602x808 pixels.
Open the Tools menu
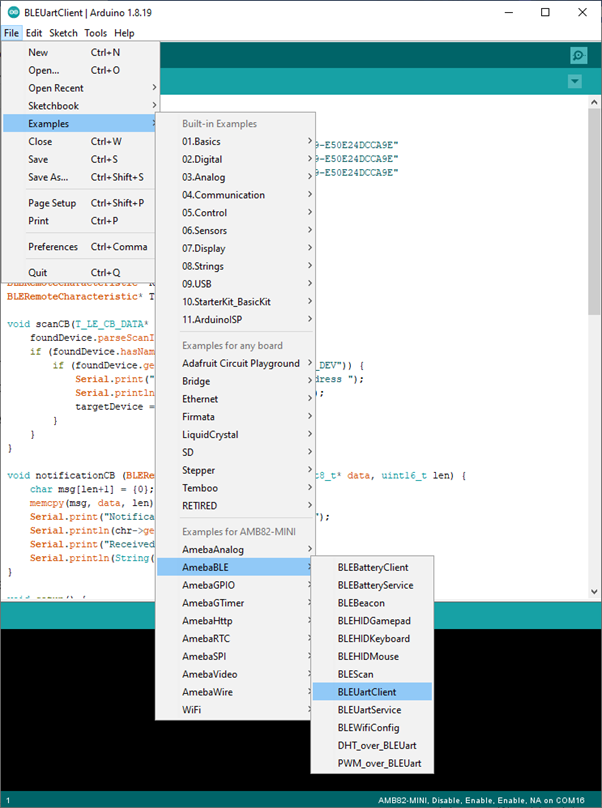coord(95,33)
